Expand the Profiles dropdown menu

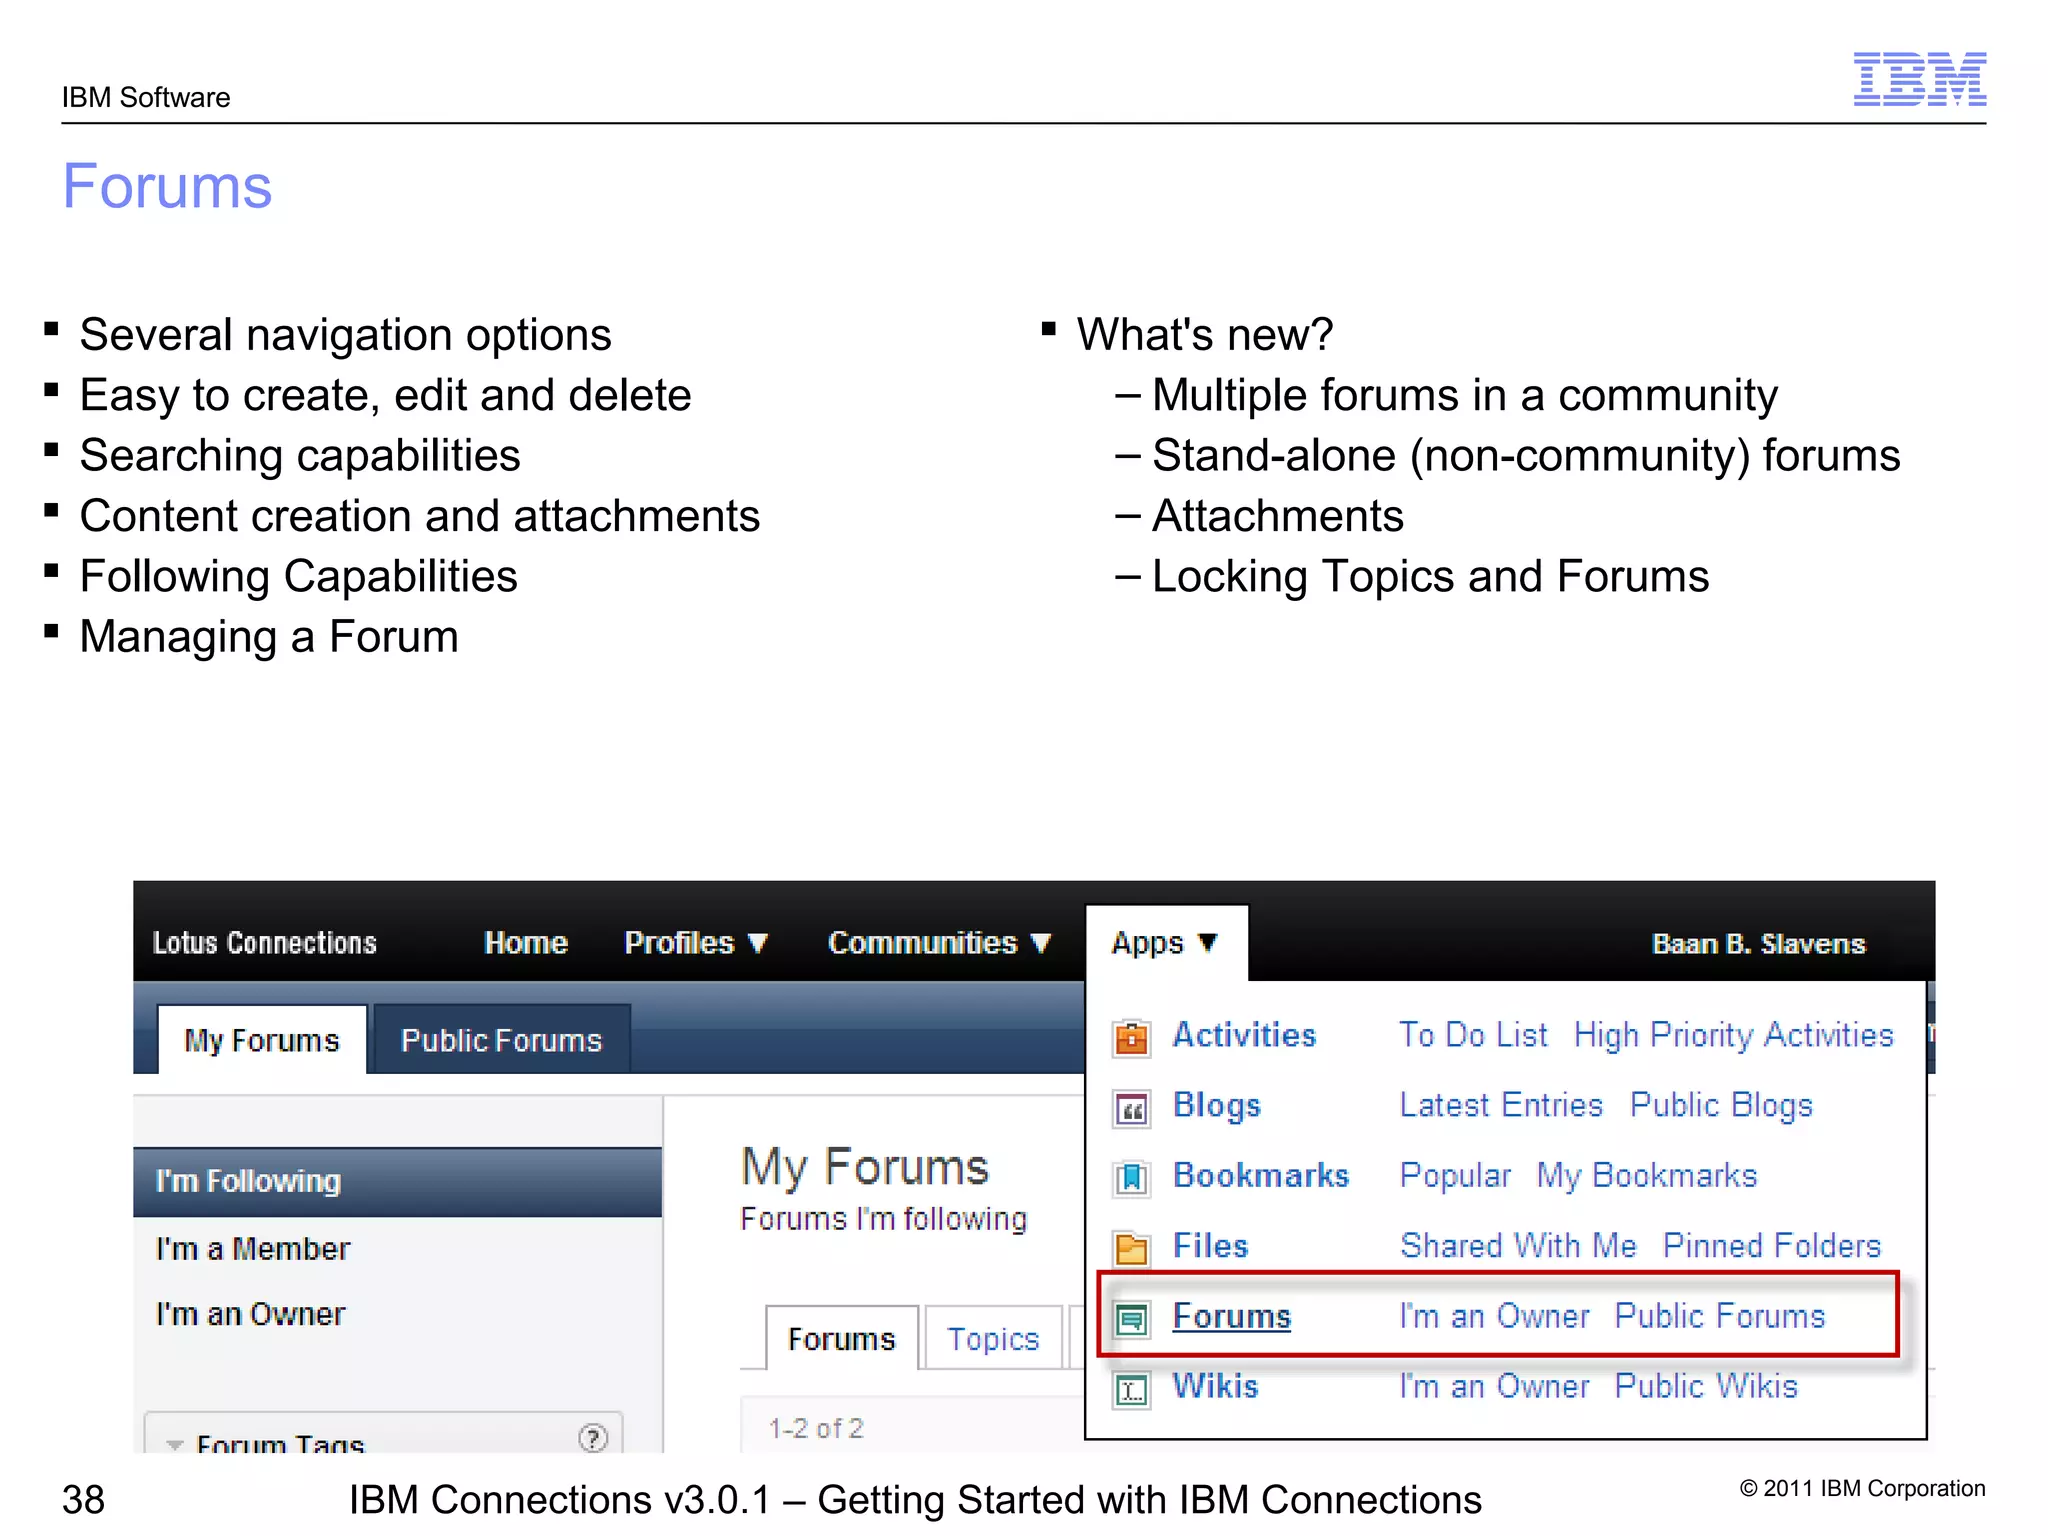[696, 943]
